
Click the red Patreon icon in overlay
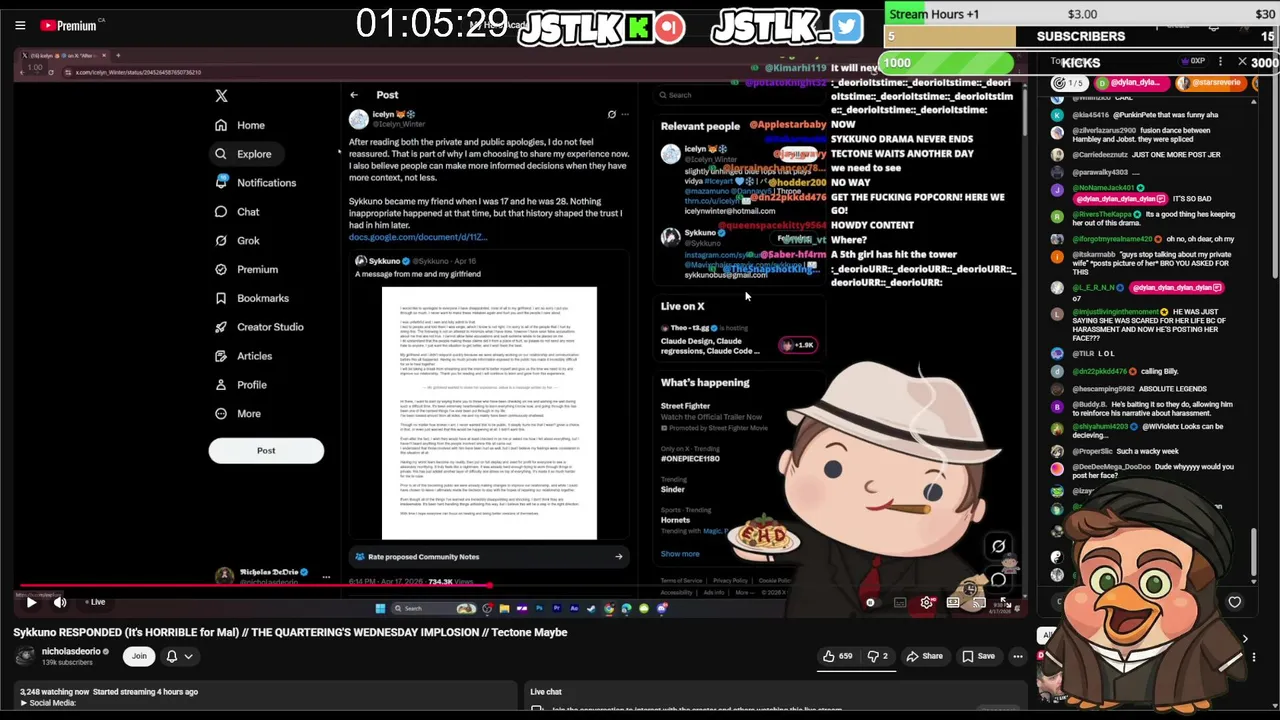coord(670,27)
